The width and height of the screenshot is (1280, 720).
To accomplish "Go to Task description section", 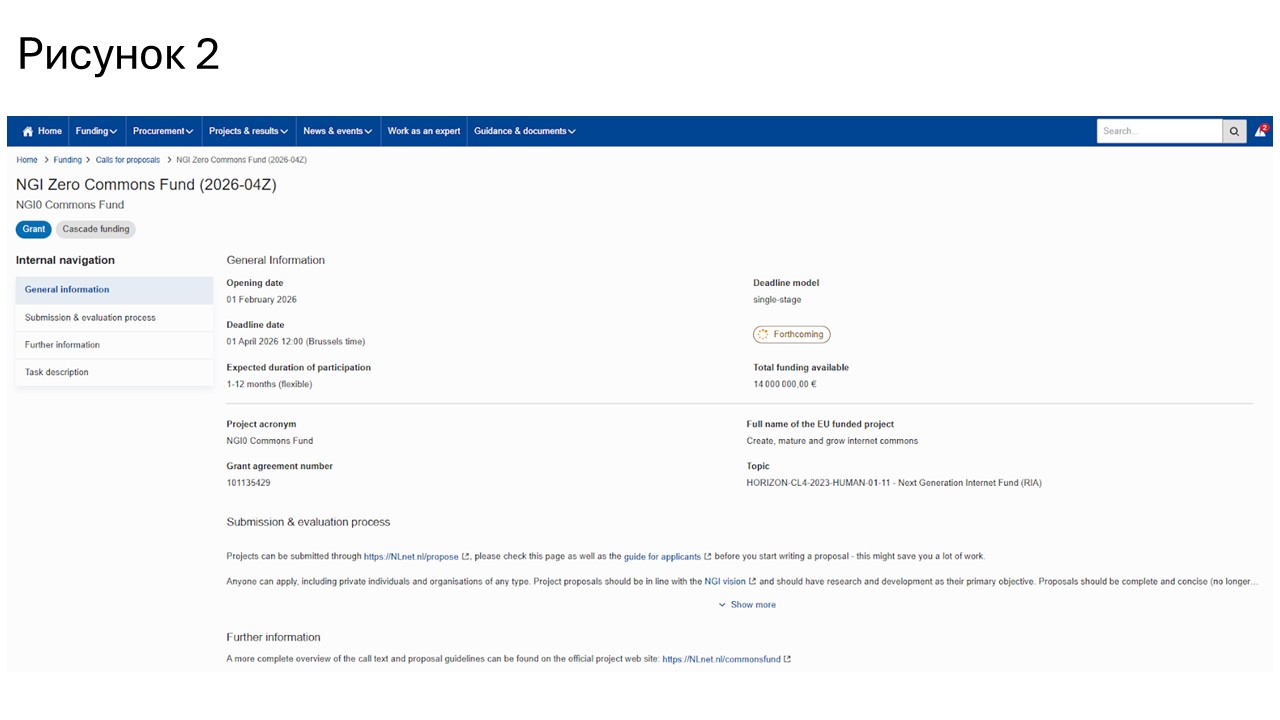I will click(57, 372).
